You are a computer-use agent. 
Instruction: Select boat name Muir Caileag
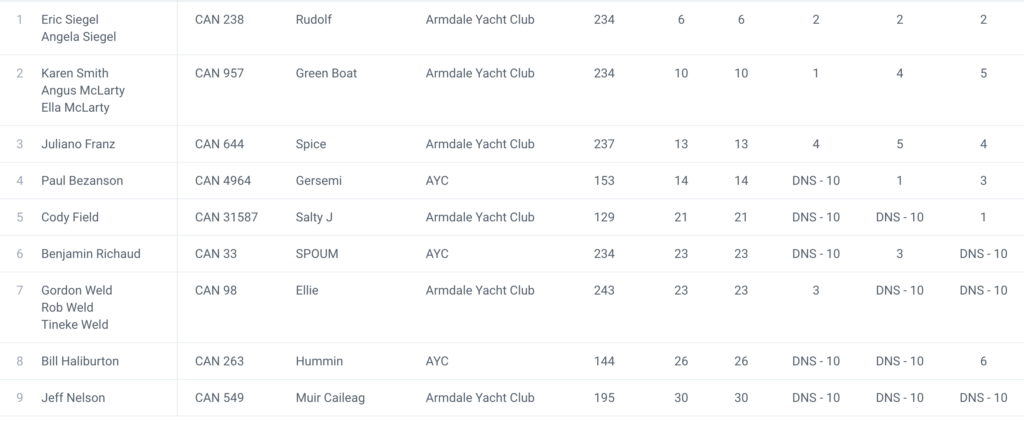330,398
